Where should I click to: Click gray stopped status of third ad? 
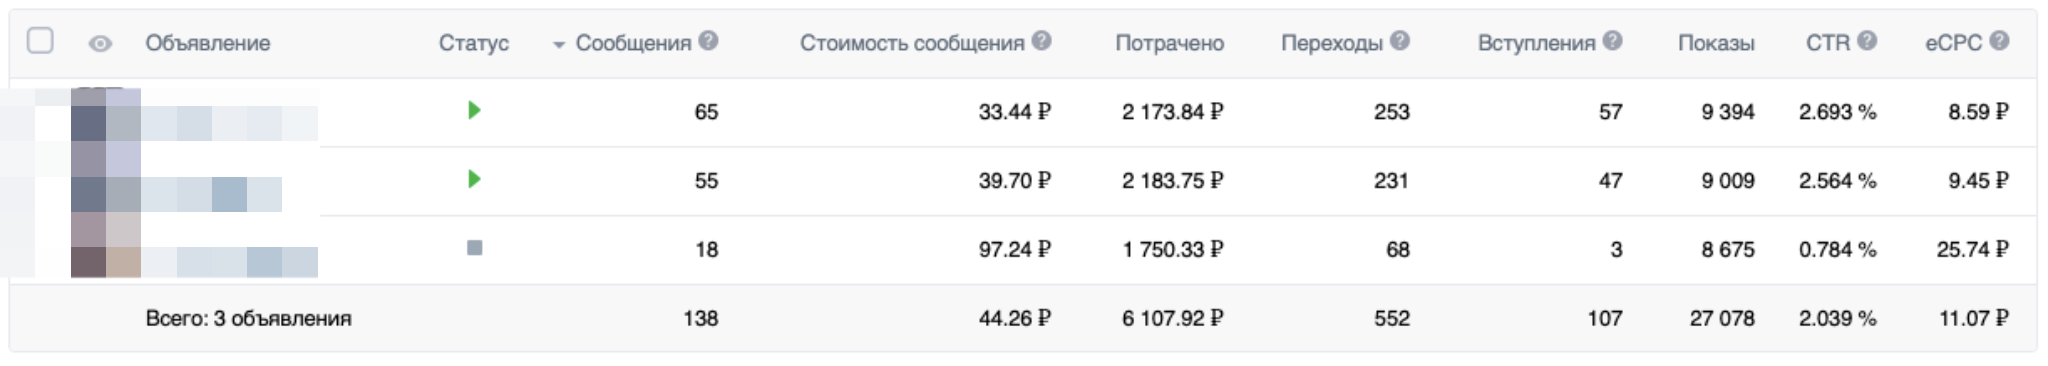click(474, 248)
